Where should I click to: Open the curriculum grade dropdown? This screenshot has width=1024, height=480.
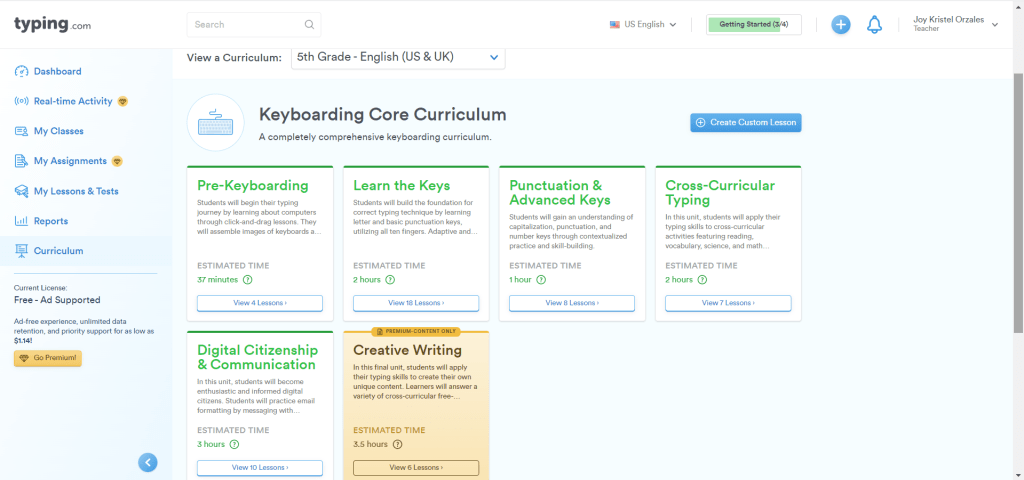[398, 57]
